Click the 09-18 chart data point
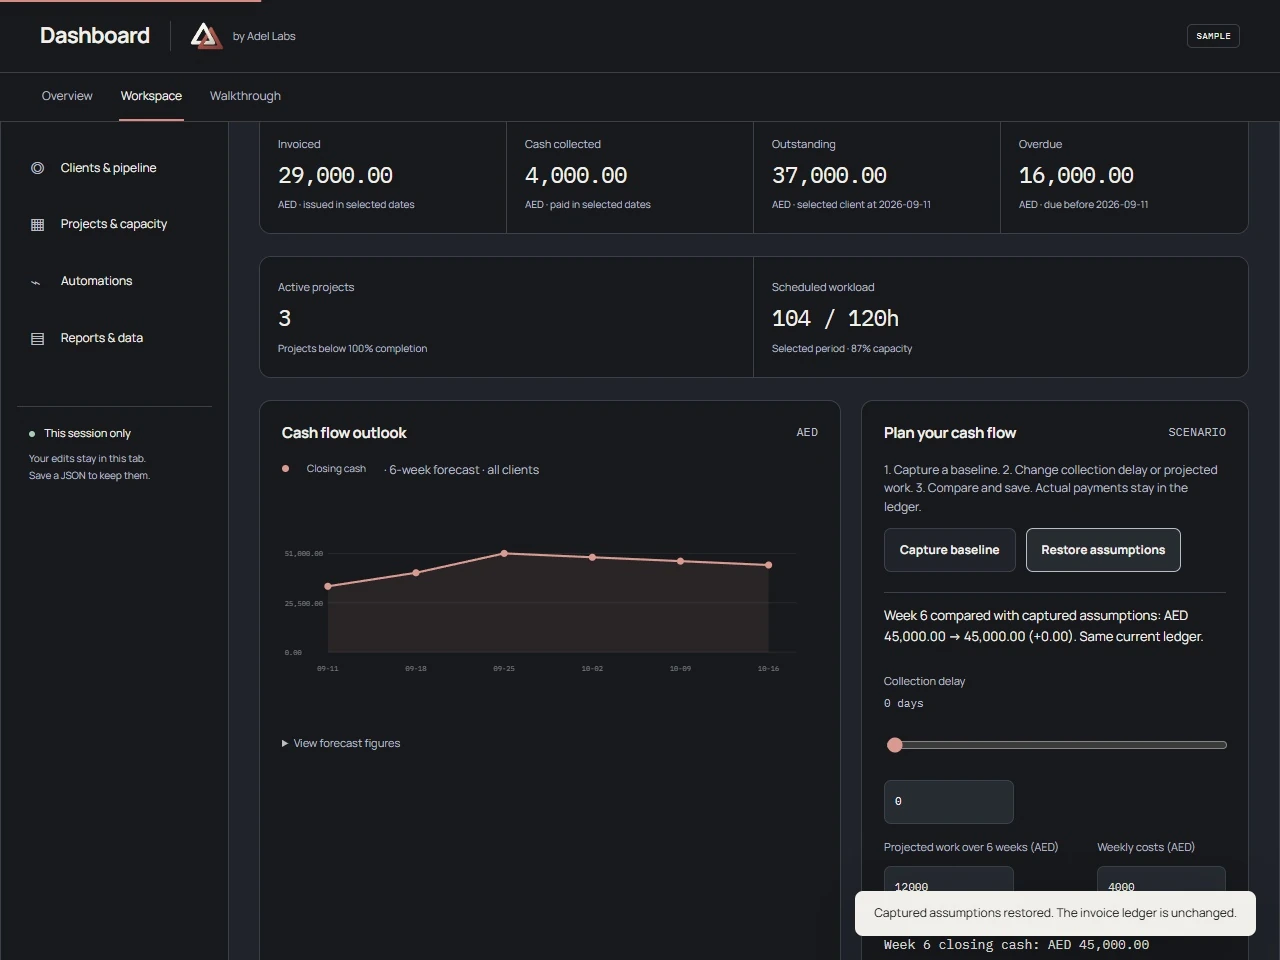Viewport: 1280px width, 960px height. (x=416, y=573)
